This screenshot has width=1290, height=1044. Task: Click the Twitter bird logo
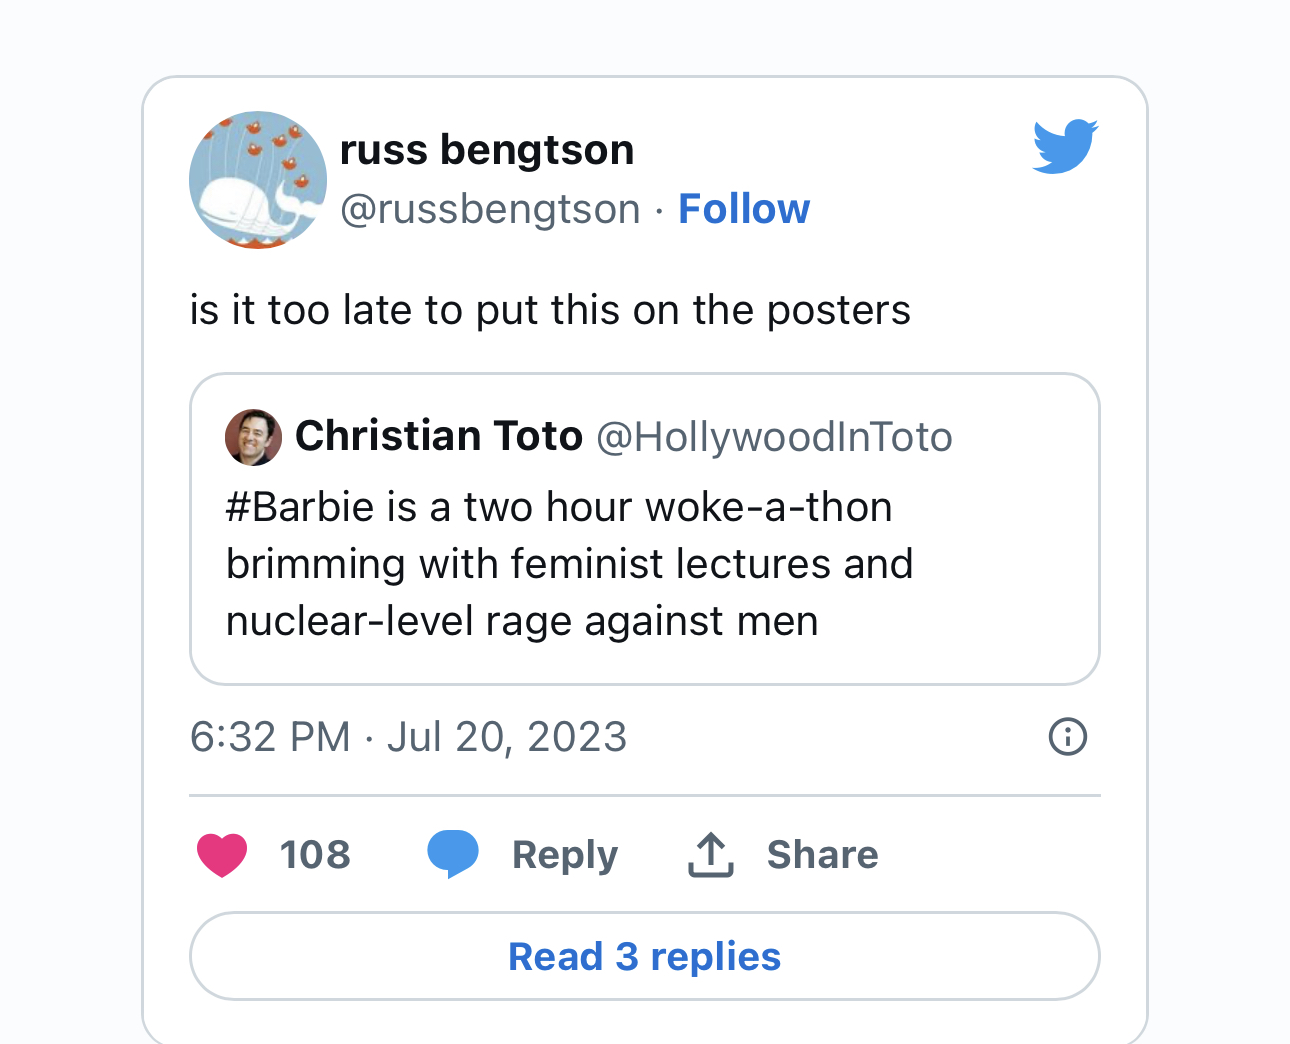coord(1065,146)
